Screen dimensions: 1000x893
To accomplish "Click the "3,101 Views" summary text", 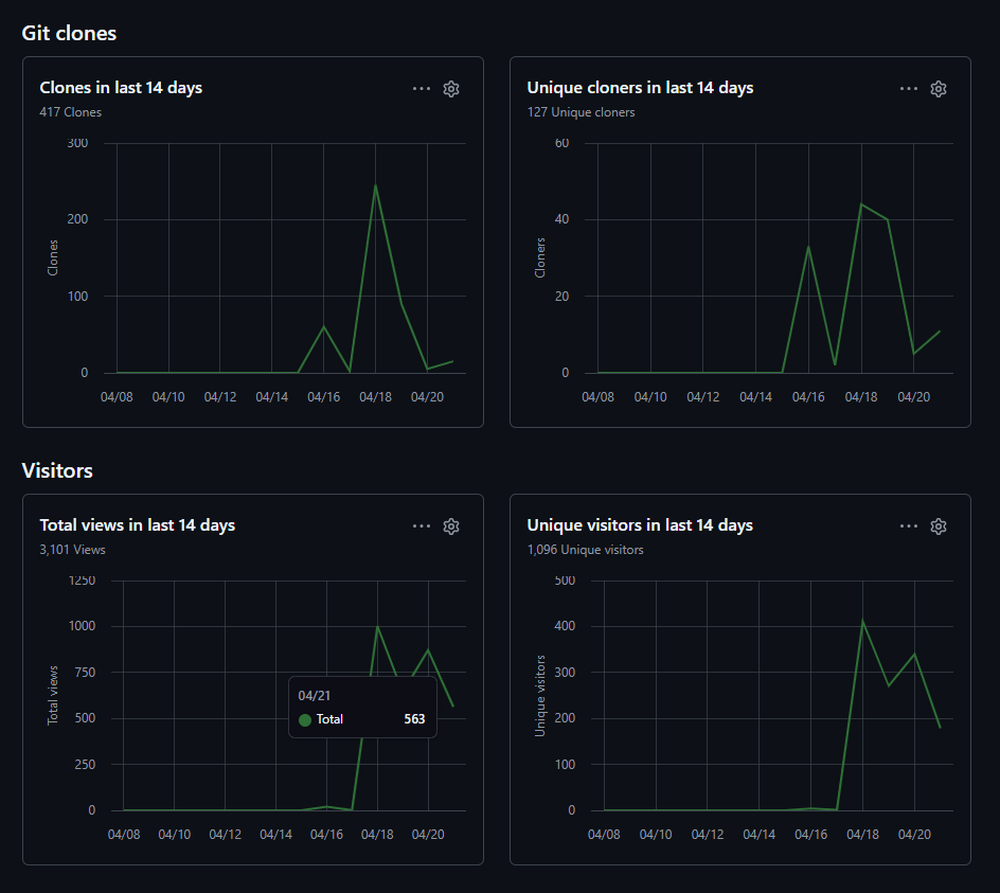I will point(72,550).
